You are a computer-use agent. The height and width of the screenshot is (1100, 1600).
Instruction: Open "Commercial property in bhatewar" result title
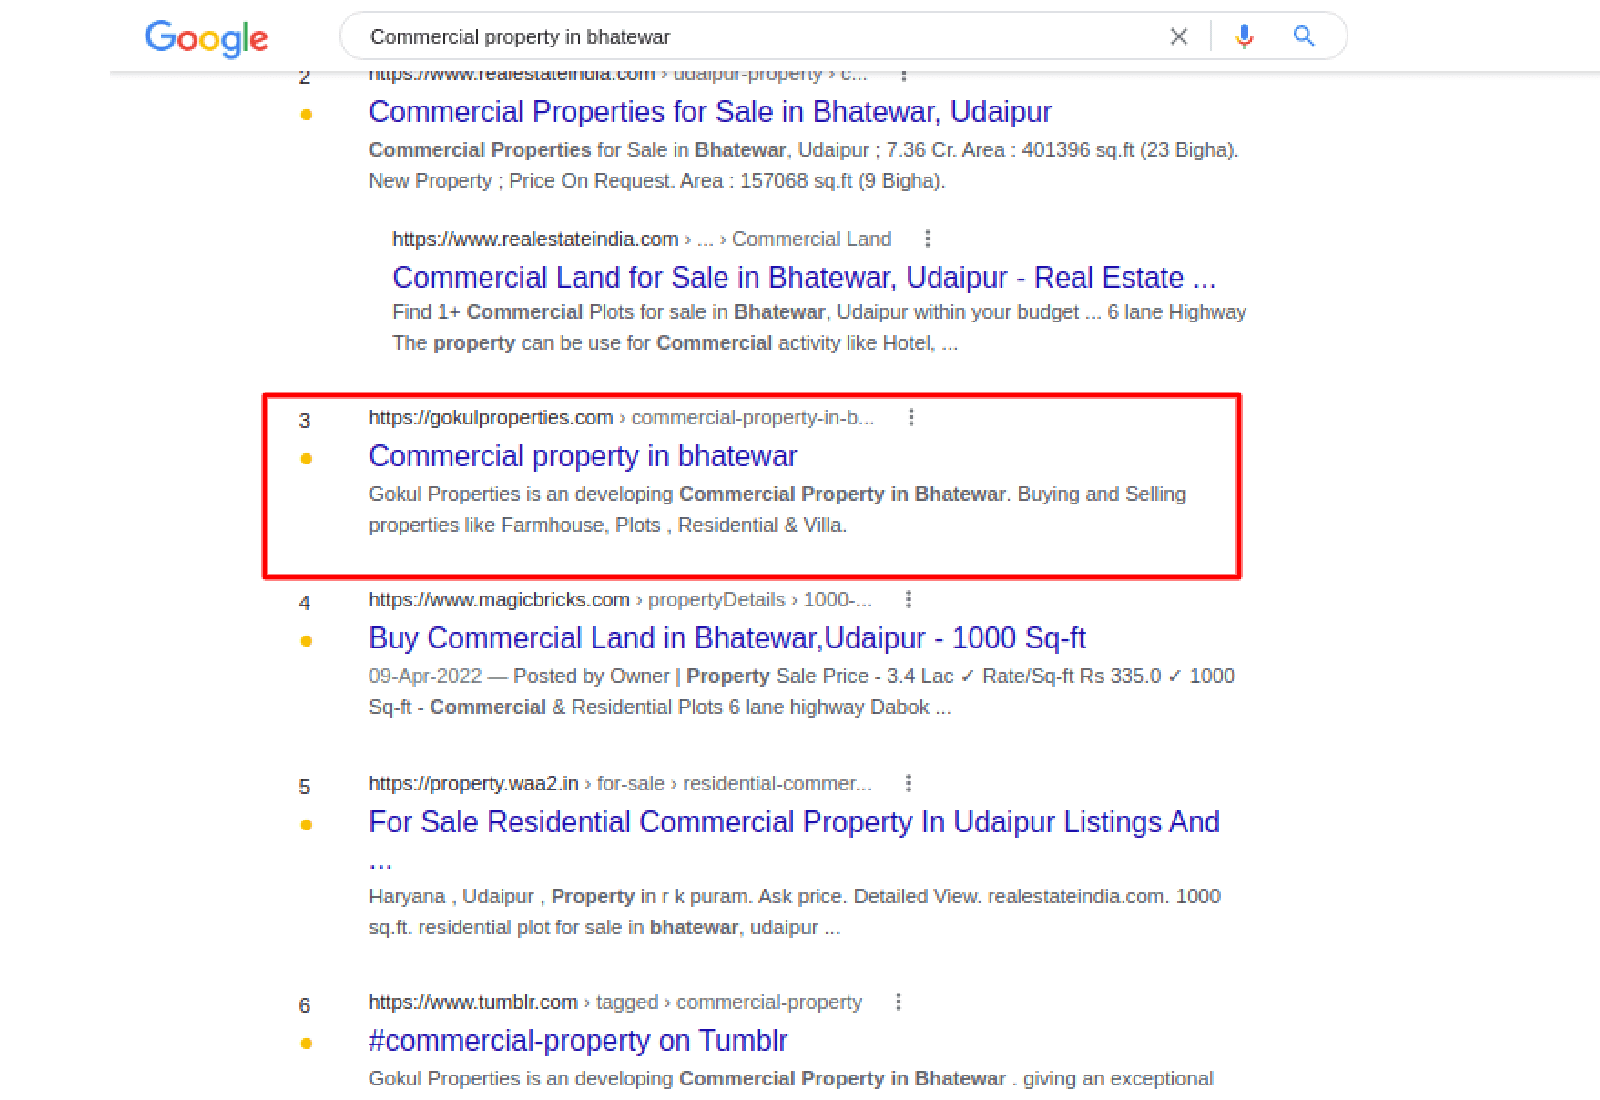(x=582, y=456)
